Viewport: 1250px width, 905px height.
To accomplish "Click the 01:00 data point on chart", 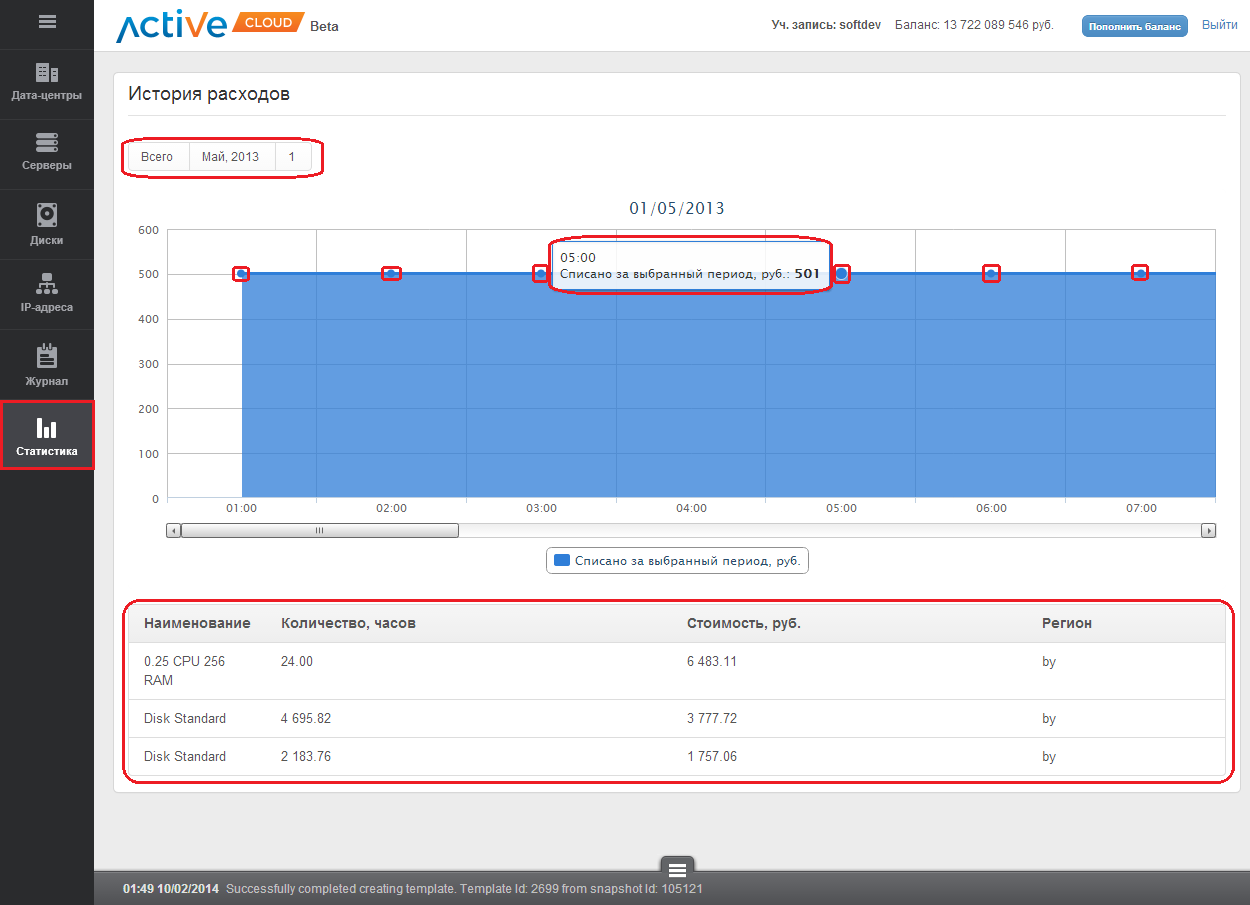I will tap(241, 274).
